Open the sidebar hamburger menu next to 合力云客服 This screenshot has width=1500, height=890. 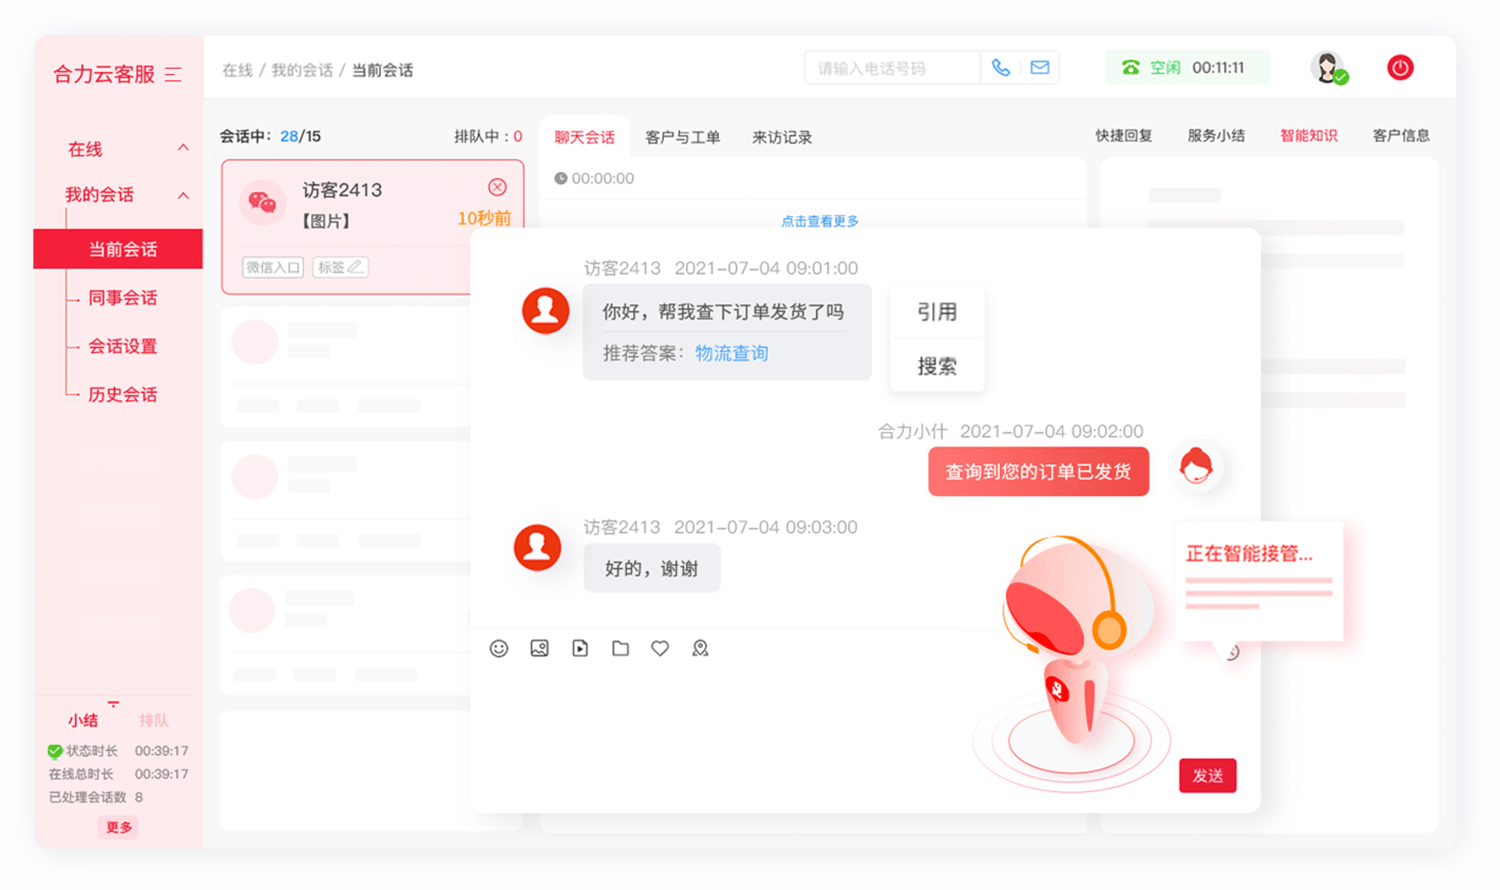[174, 74]
